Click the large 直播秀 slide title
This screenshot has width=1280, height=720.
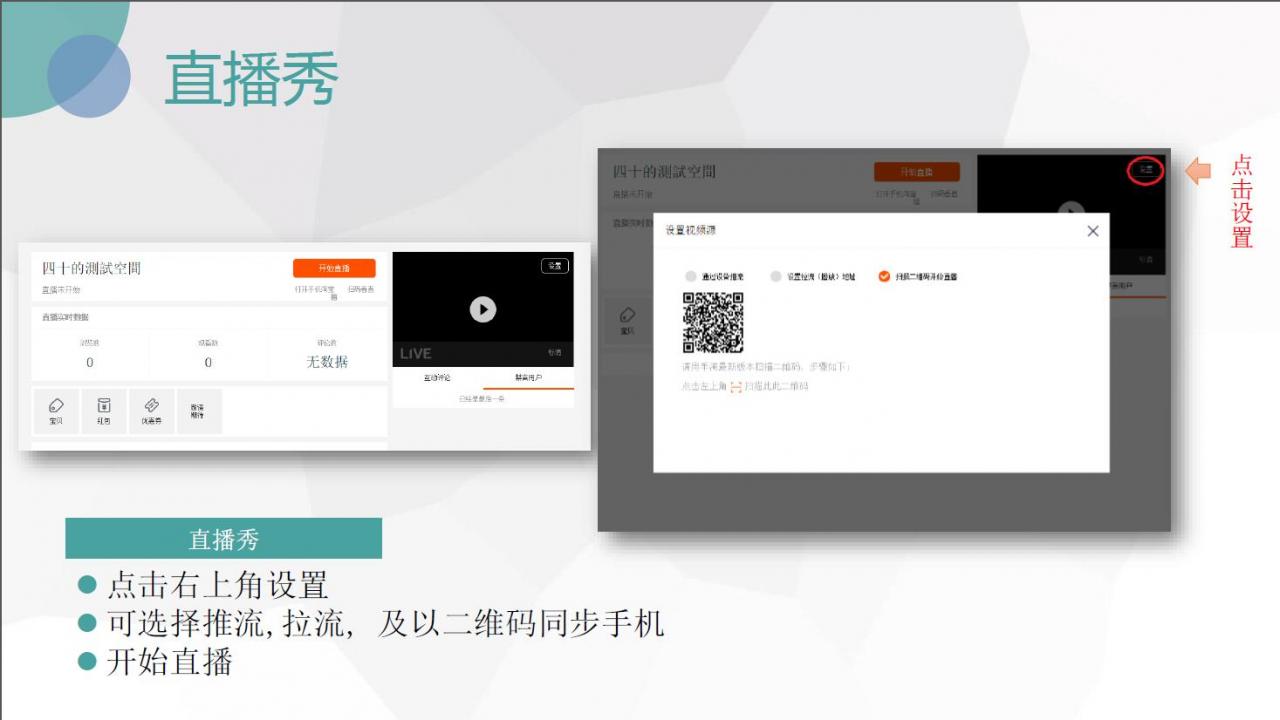[x=251, y=79]
